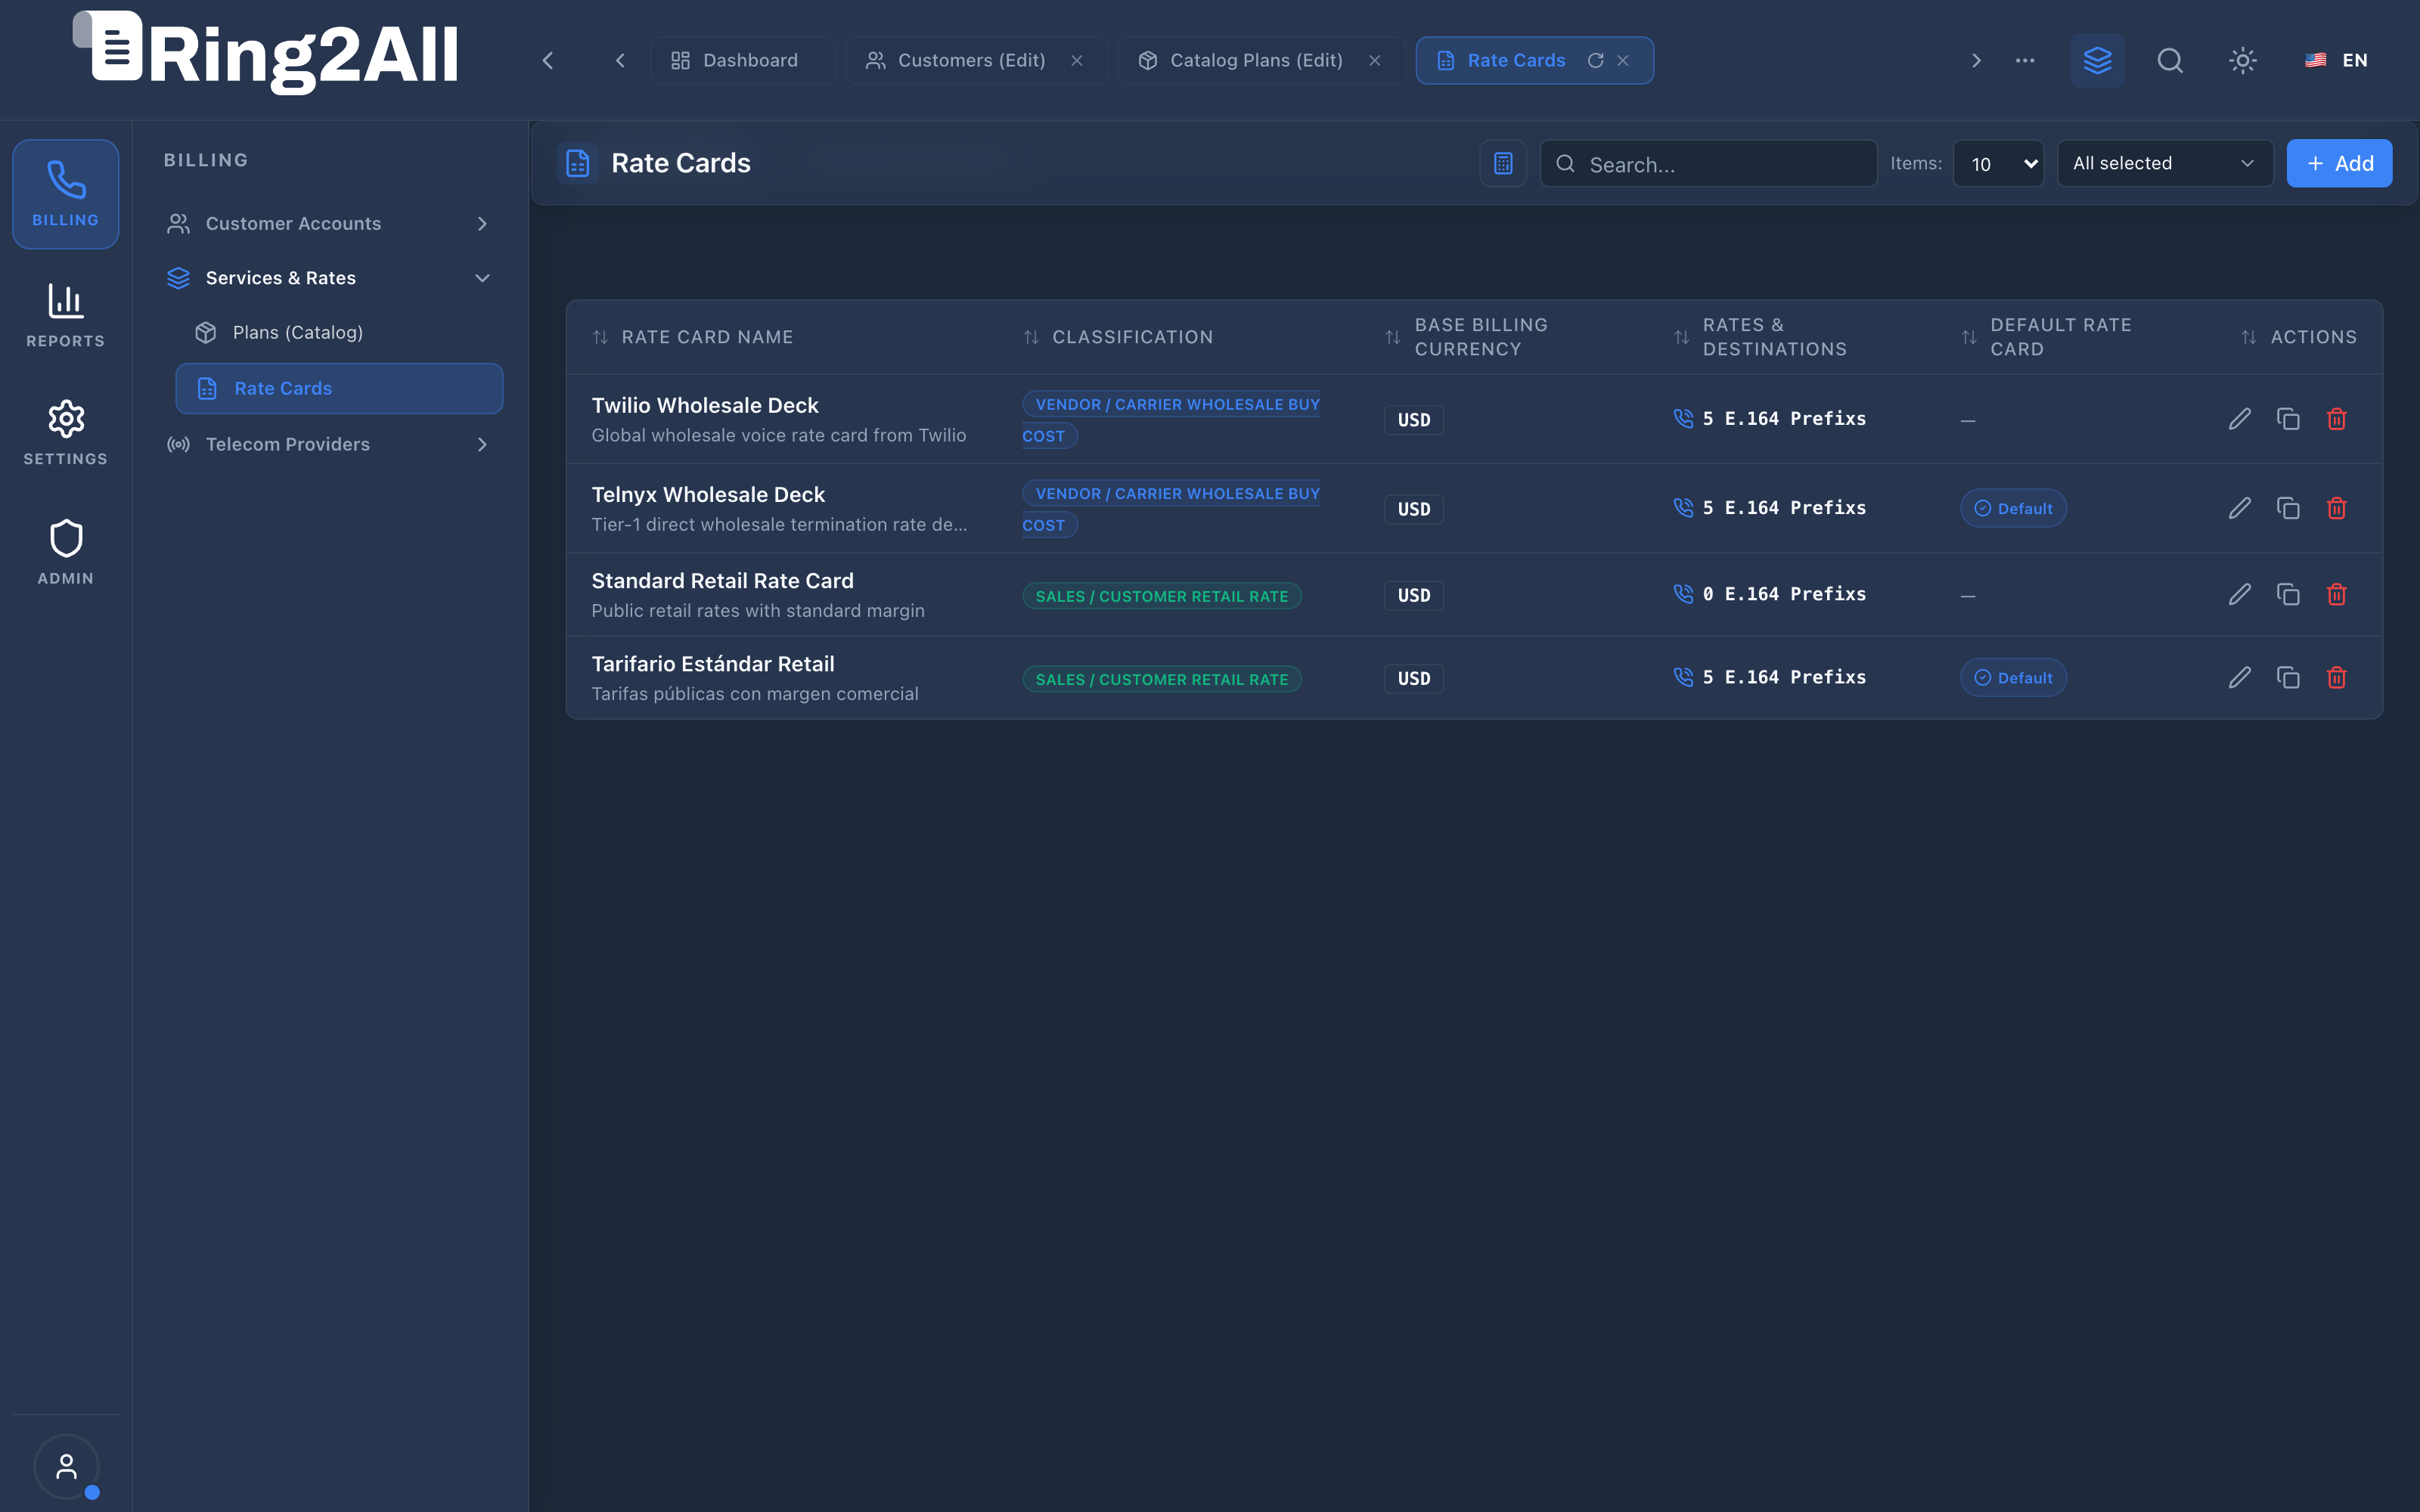Switch to the Catalog Plans (Edit) tab

pyautogui.click(x=1256, y=60)
